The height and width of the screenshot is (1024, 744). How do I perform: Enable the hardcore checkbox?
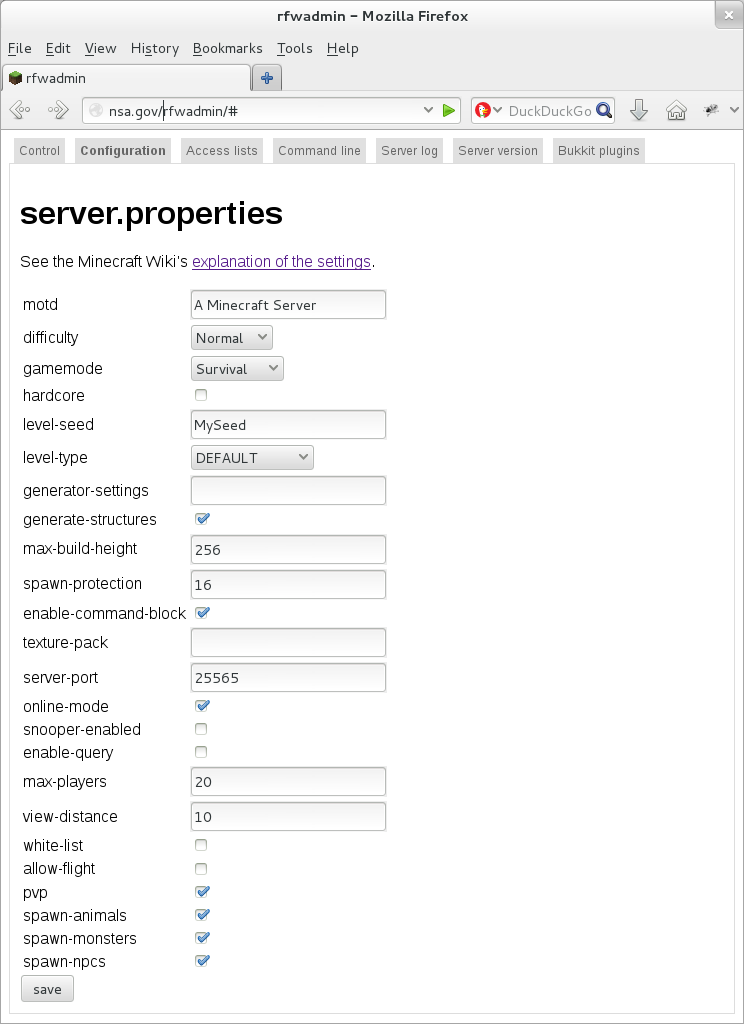[x=201, y=396]
